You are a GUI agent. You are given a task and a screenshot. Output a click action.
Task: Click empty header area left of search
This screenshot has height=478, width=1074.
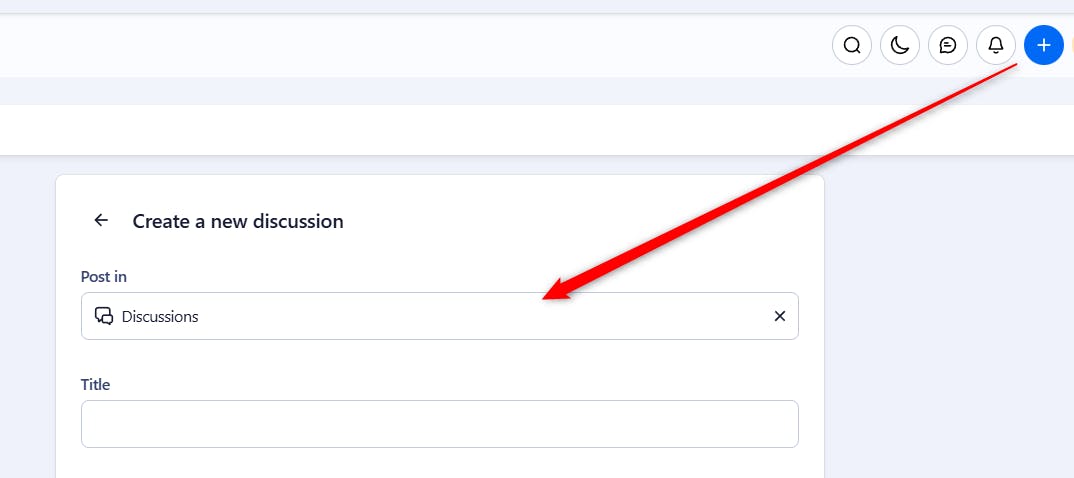pyautogui.click(x=400, y=45)
